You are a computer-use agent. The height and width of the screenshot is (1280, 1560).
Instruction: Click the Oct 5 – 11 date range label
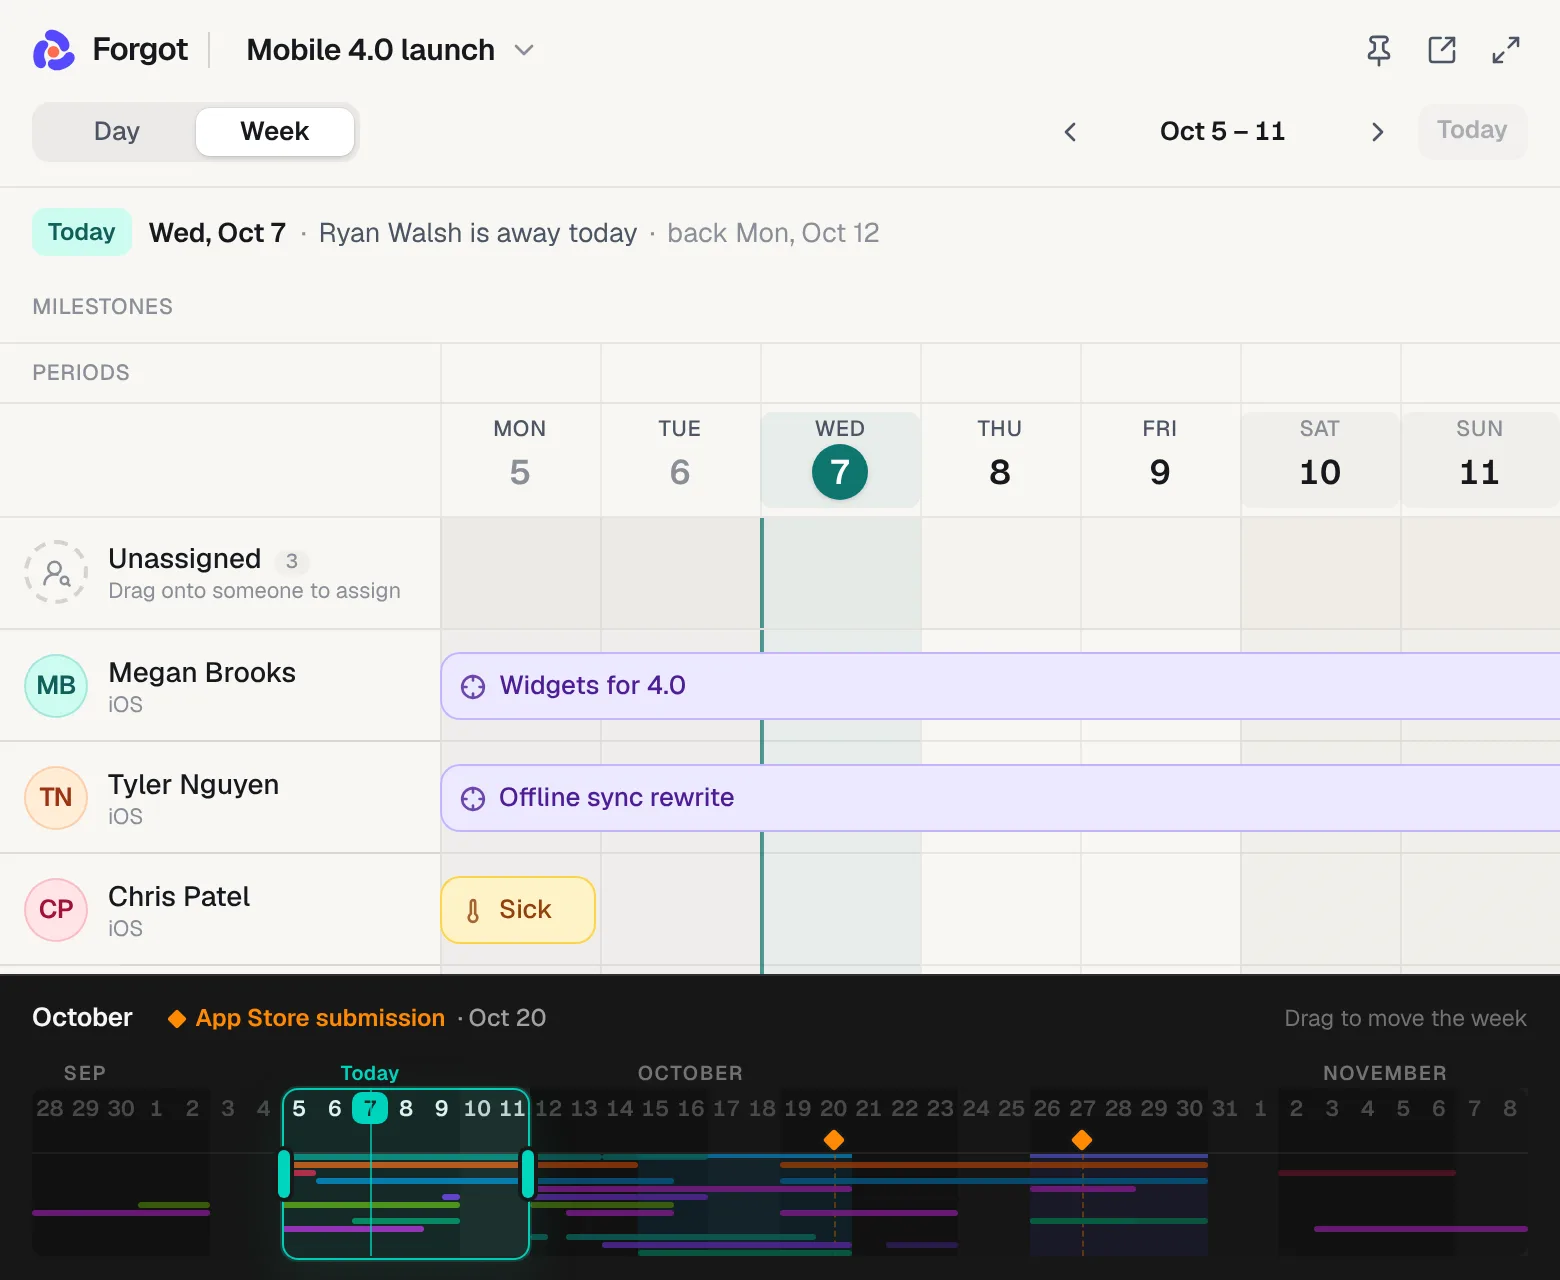coord(1222,132)
